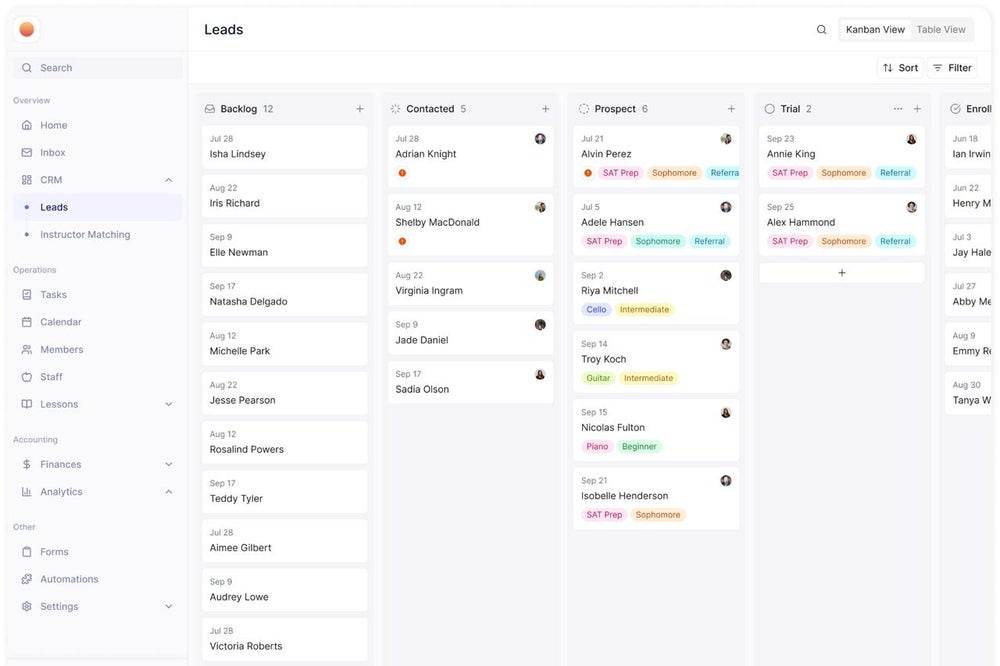Click the Cello tag on Riya Mitchell
Viewport: 1000px width, 666px height.
point(596,310)
